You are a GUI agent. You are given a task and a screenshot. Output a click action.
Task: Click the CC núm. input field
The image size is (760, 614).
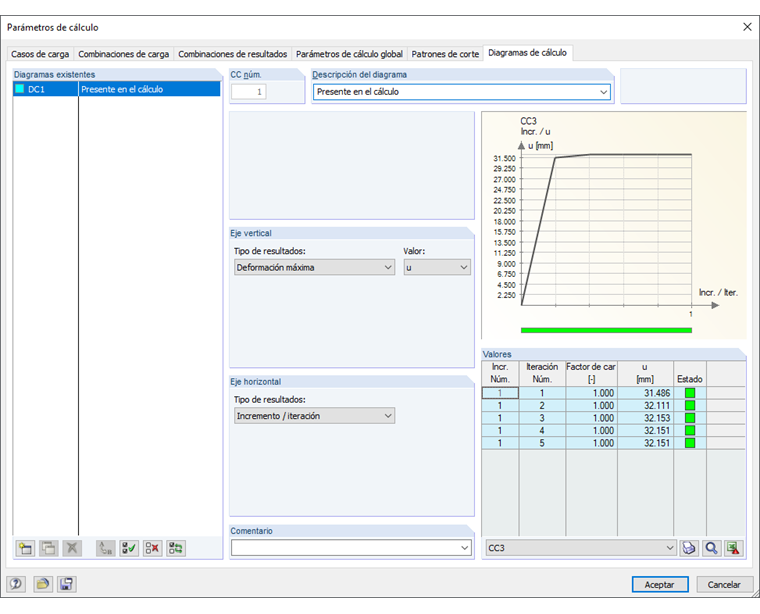[x=249, y=92]
